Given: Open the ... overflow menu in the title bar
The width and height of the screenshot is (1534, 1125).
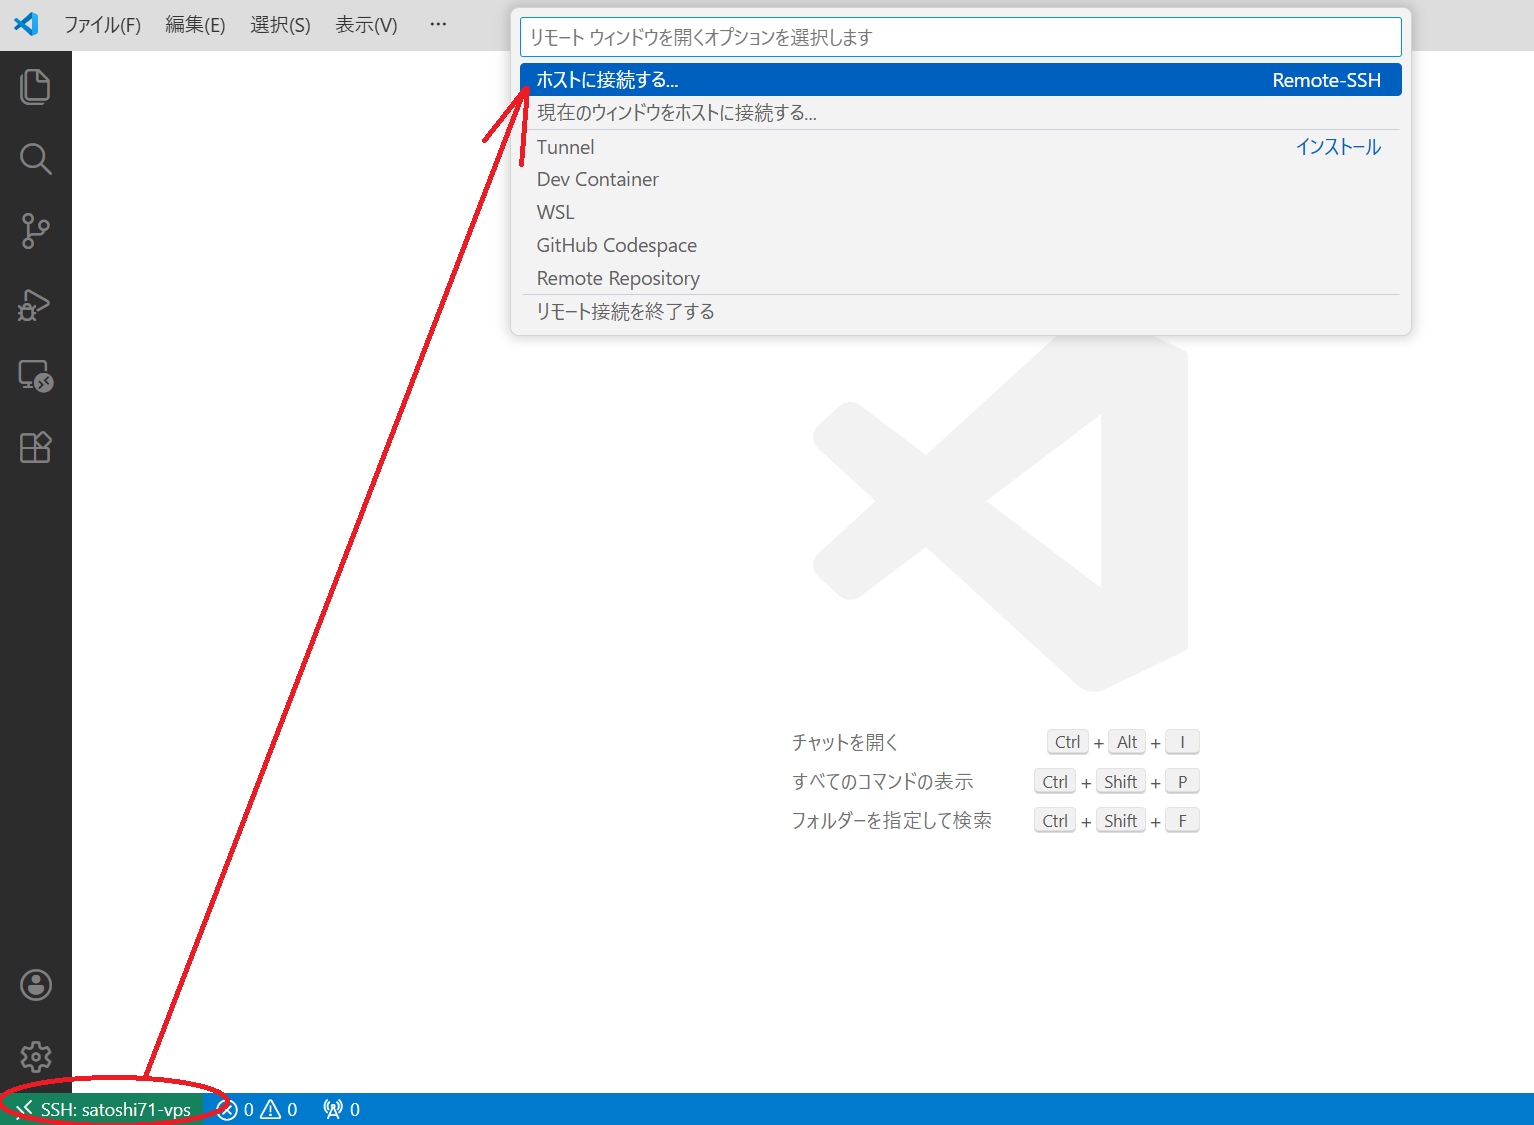Looking at the screenshot, I should pos(437,24).
